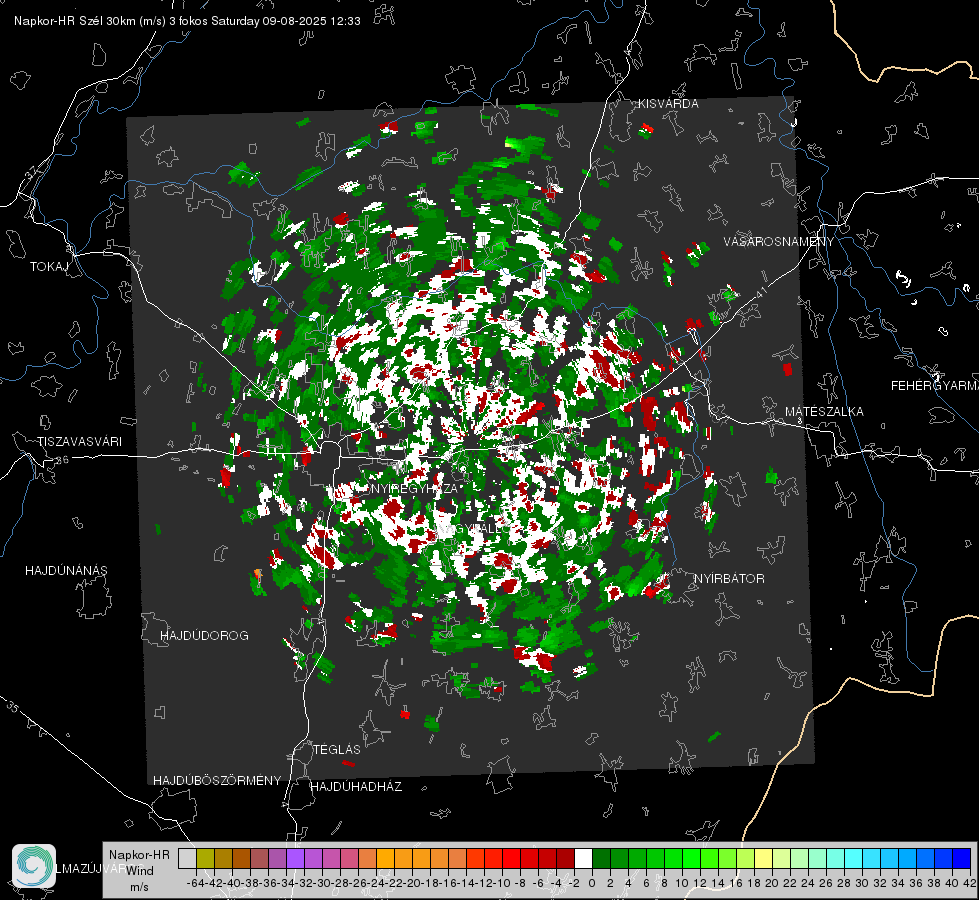Image resolution: width=979 pixels, height=900 pixels.
Task: Click the white zero-velocity legend swatch
Action: [583, 858]
